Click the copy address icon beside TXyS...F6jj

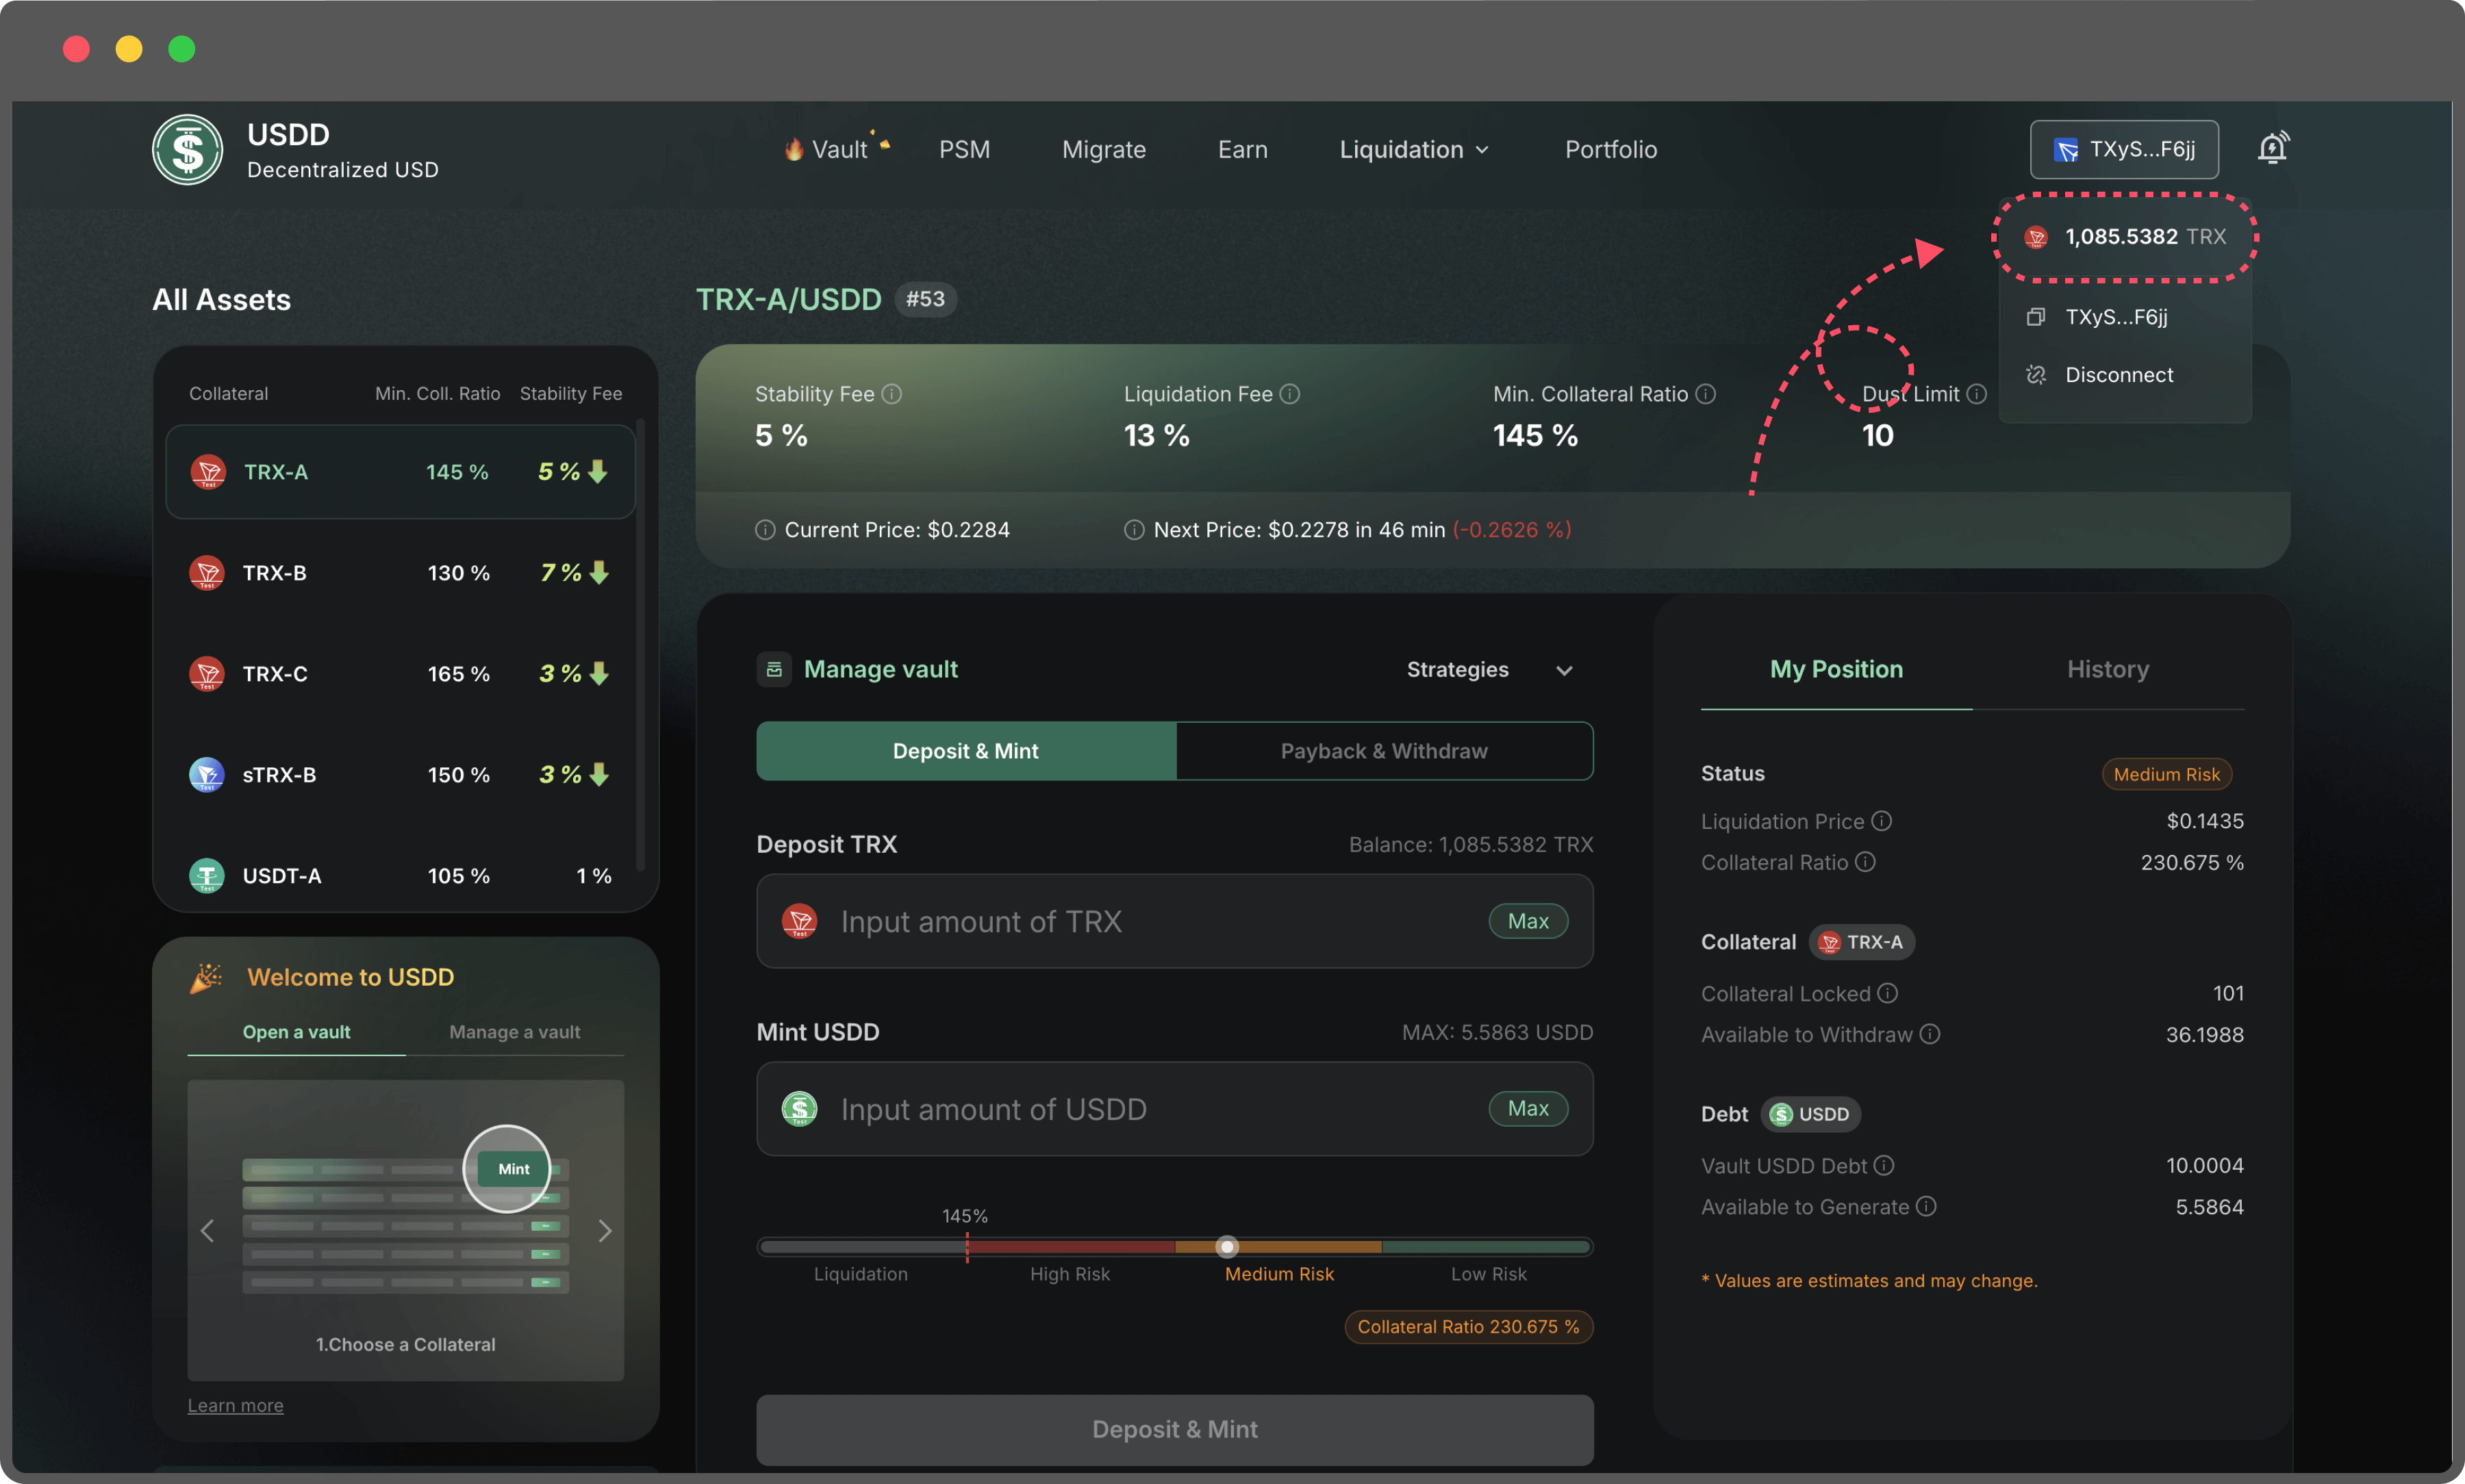(x=2035, y=317)
